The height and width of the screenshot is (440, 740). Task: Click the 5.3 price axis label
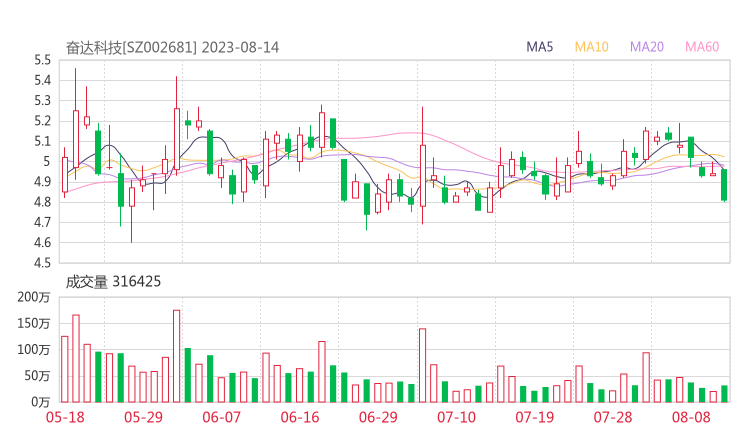tap(42, 101)
